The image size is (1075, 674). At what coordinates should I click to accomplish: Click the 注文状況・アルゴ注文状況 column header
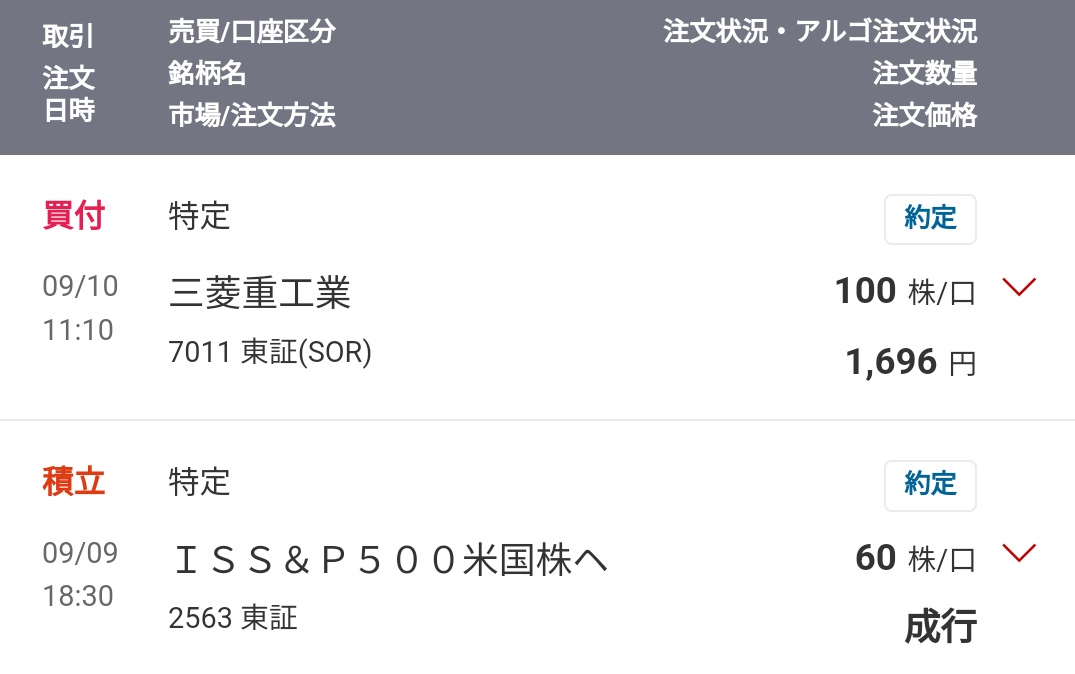[820, 32]
